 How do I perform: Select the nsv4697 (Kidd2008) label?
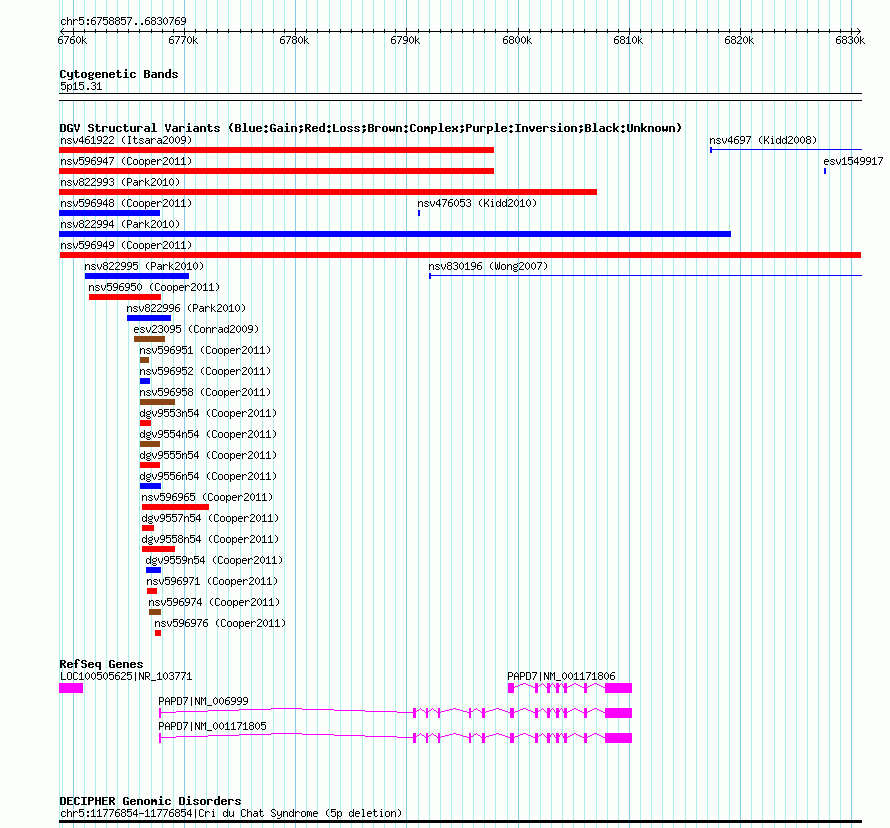763,140
